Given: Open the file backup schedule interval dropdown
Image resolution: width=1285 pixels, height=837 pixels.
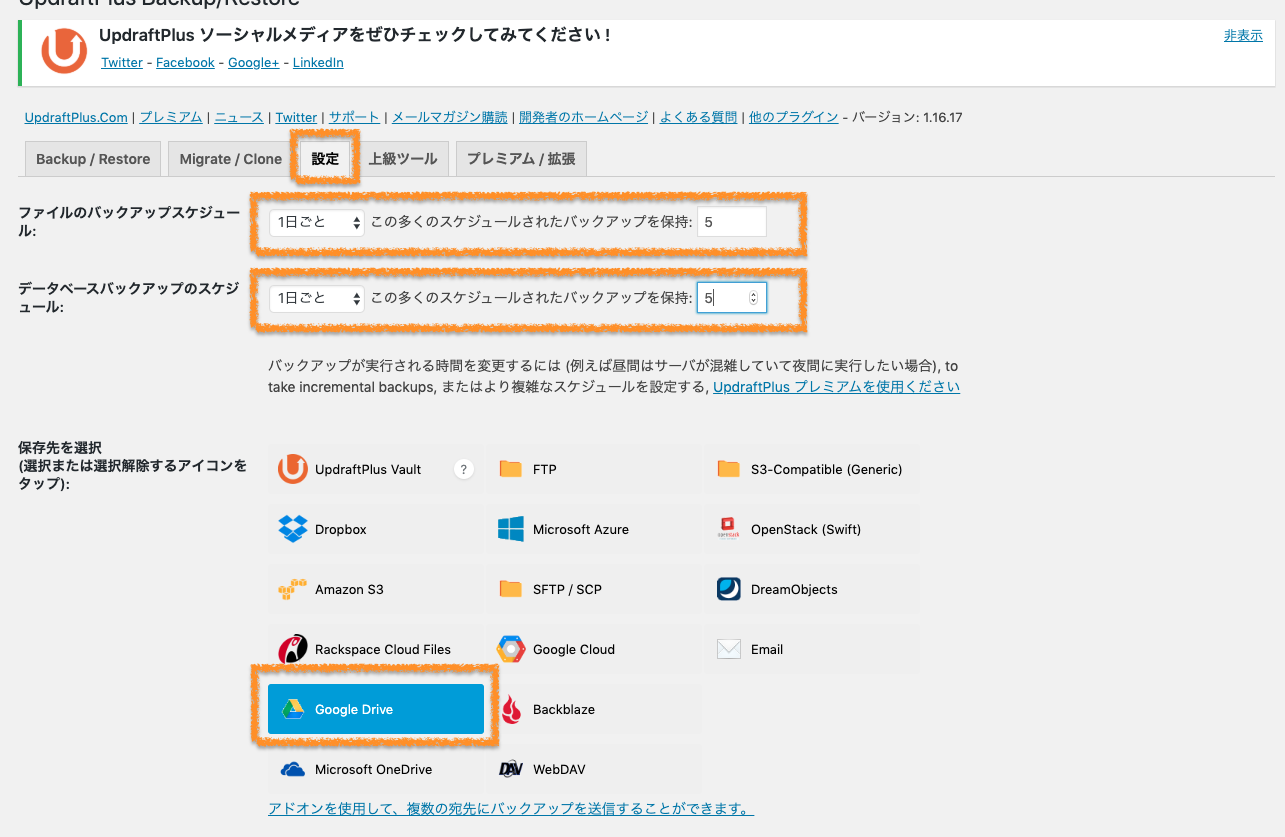Looking at the screenshot, I should (x=316, y=222).
